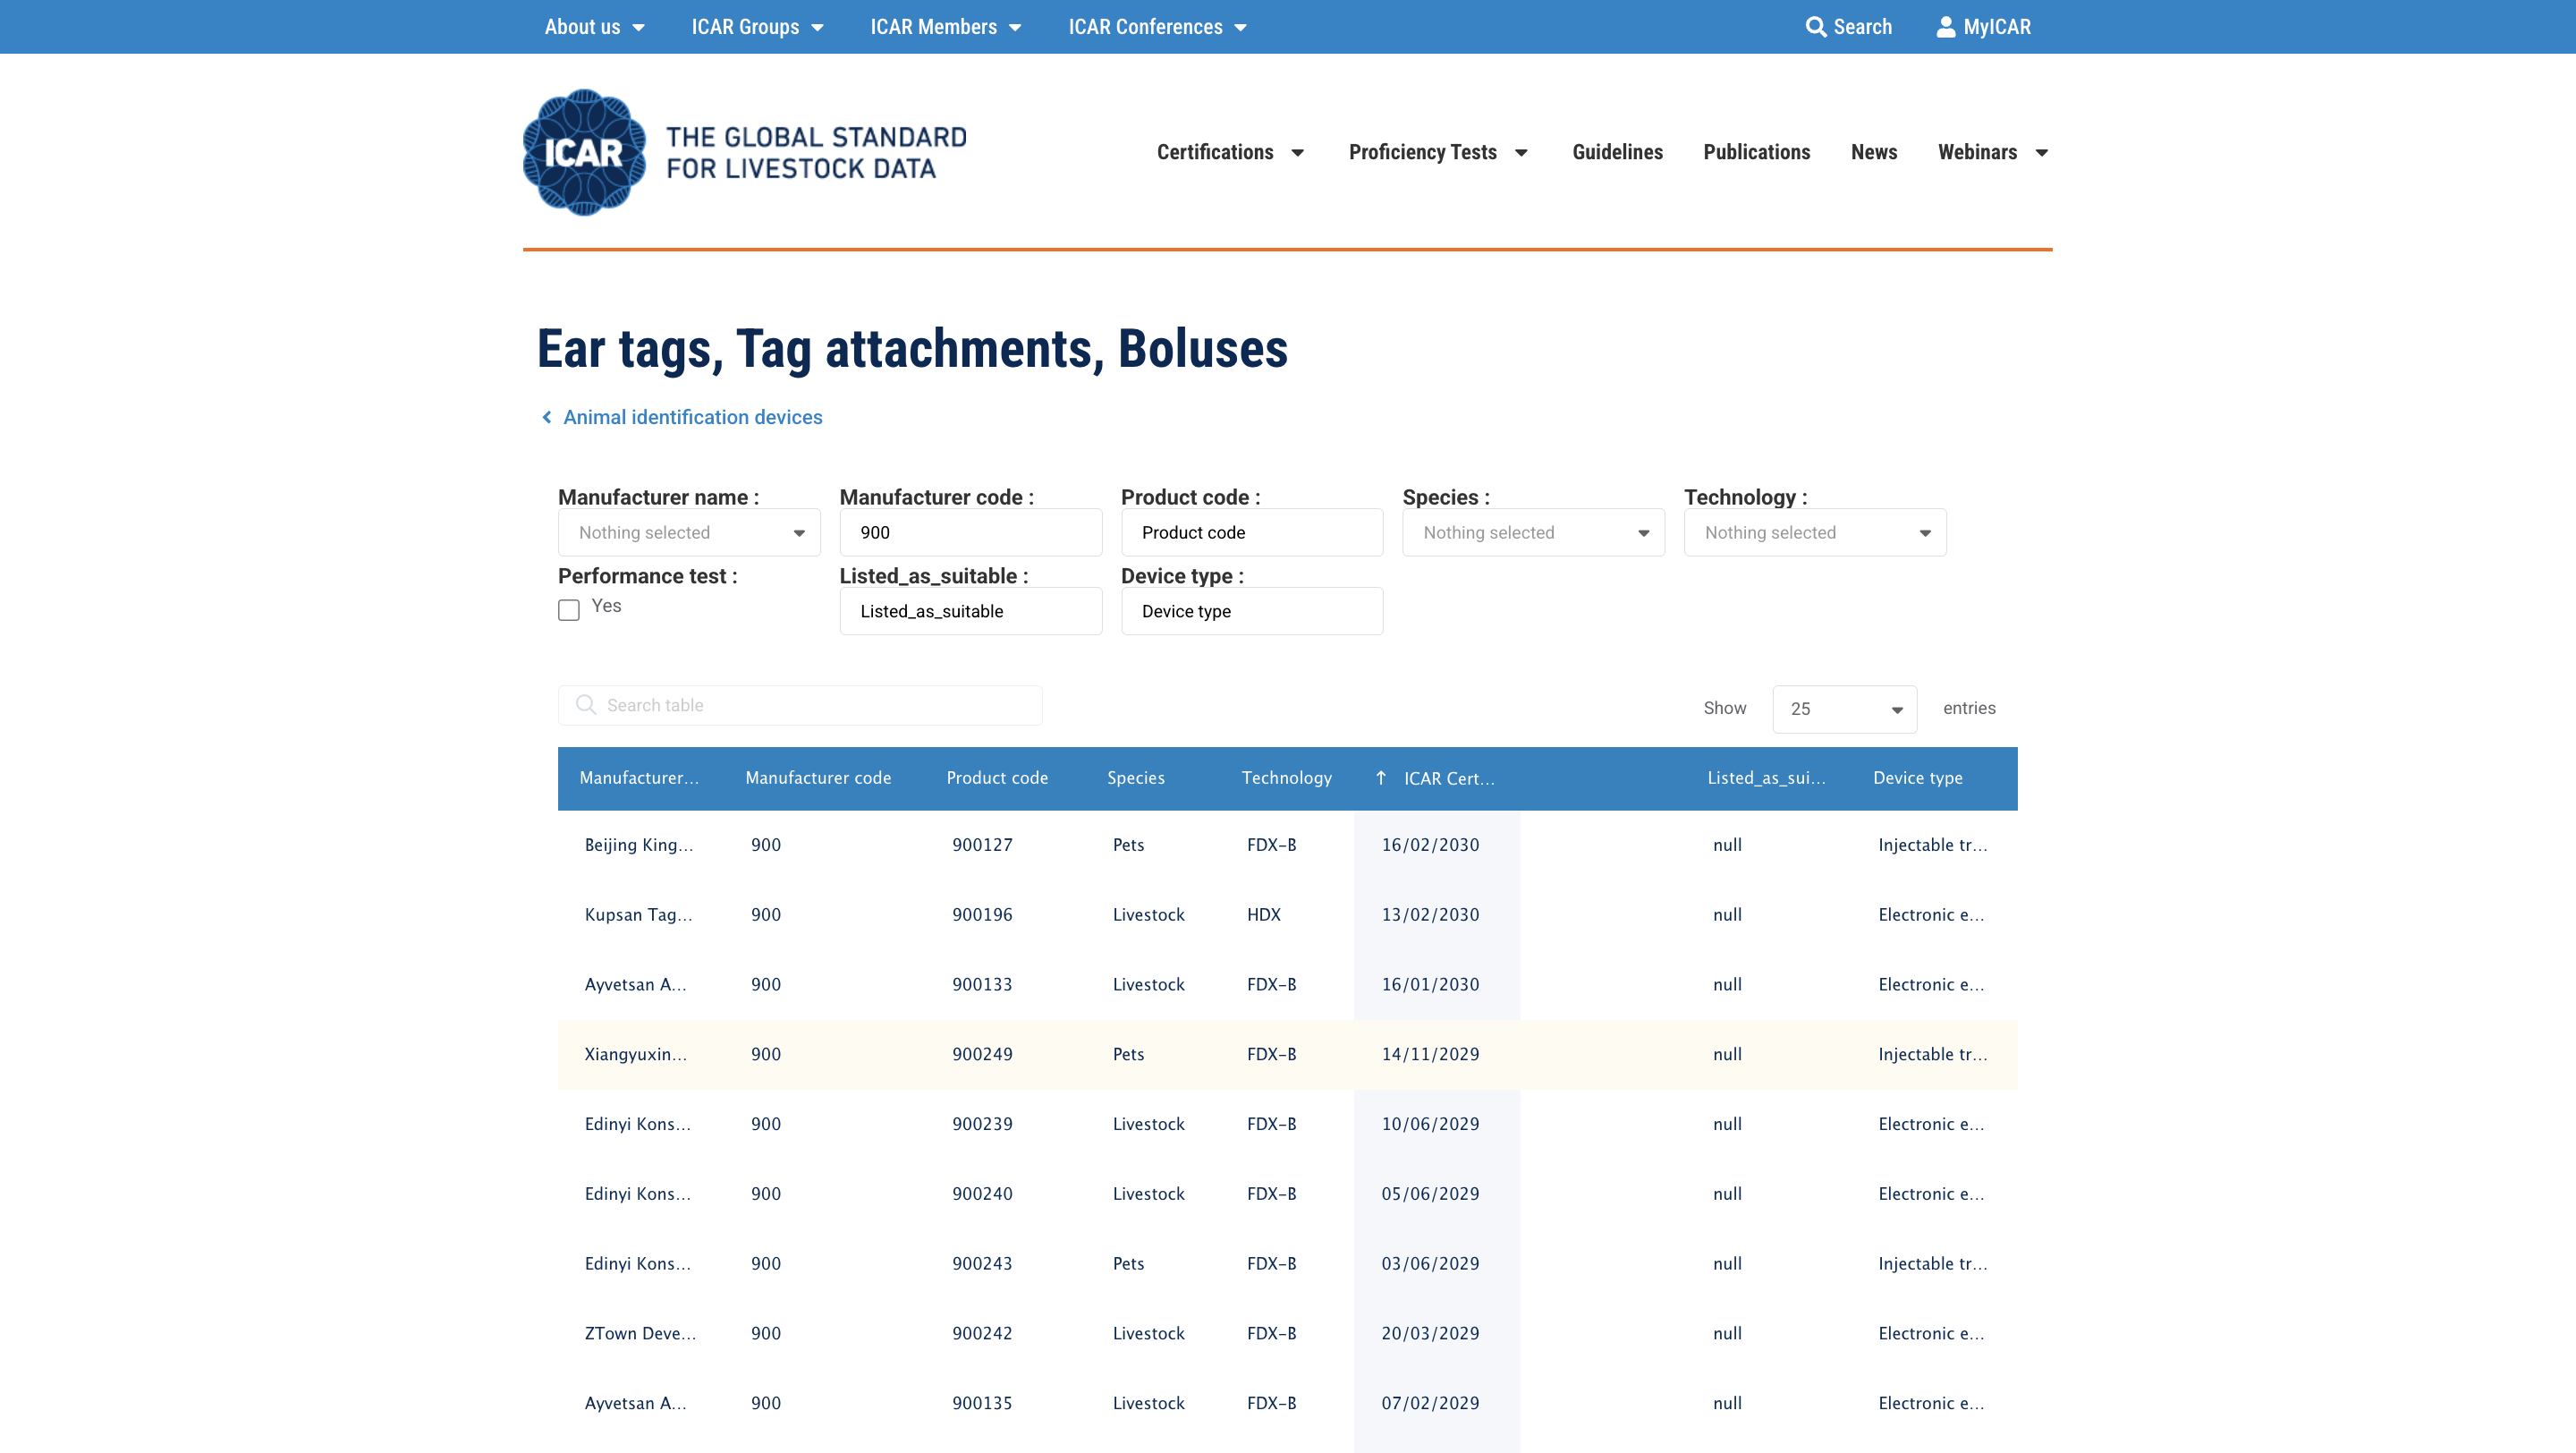Viewport: 2576px width, 1453px height.
Task: Enable the Performance test Yes checkbox
Action: pyautogui.click(x=569, y=610)
